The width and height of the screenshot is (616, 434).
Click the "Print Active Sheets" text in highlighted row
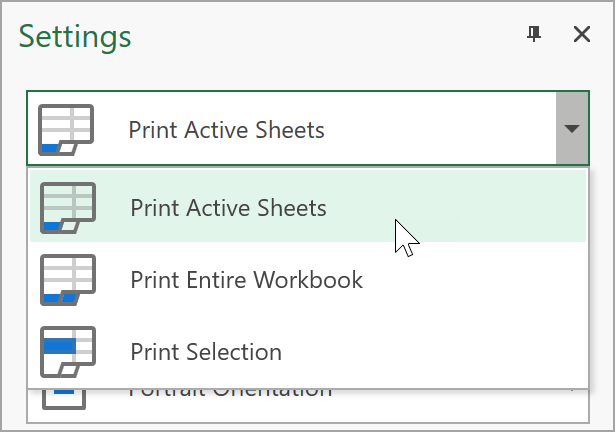228,208
